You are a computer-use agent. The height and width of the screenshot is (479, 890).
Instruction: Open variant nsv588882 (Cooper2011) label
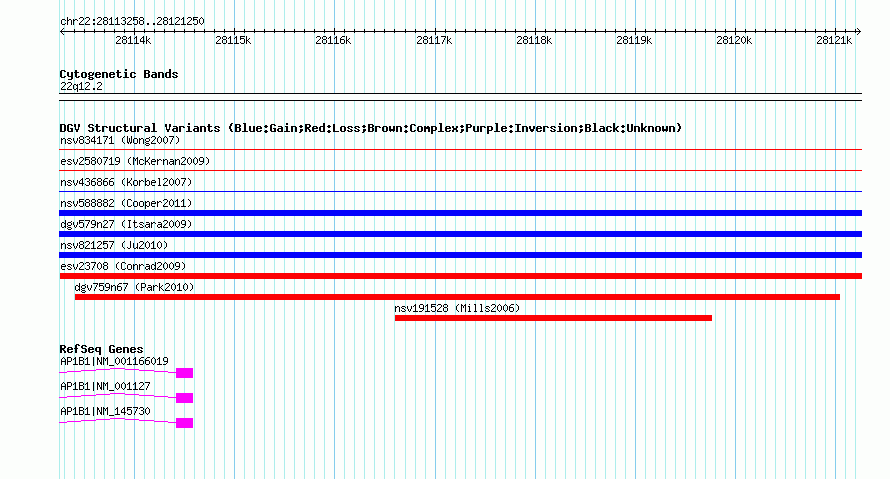point(126,203)
